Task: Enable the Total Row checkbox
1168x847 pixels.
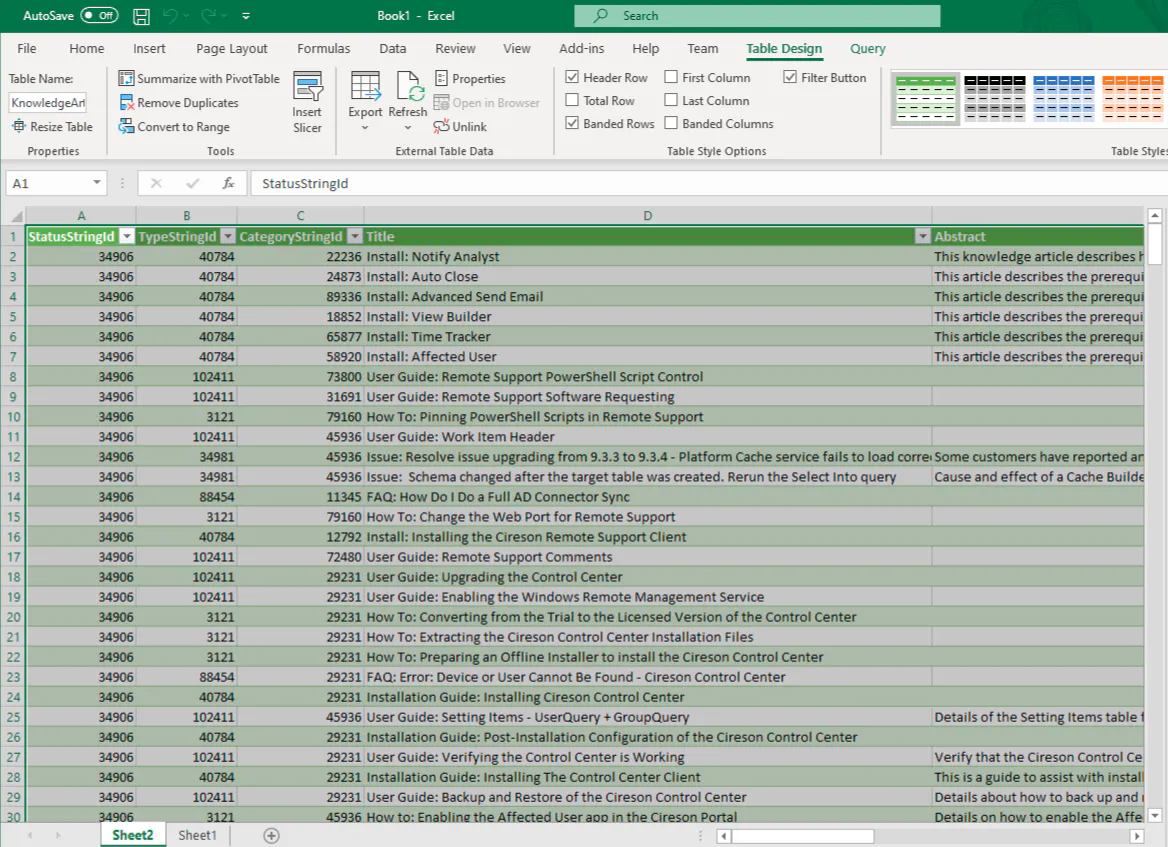Action: point(572,101)
